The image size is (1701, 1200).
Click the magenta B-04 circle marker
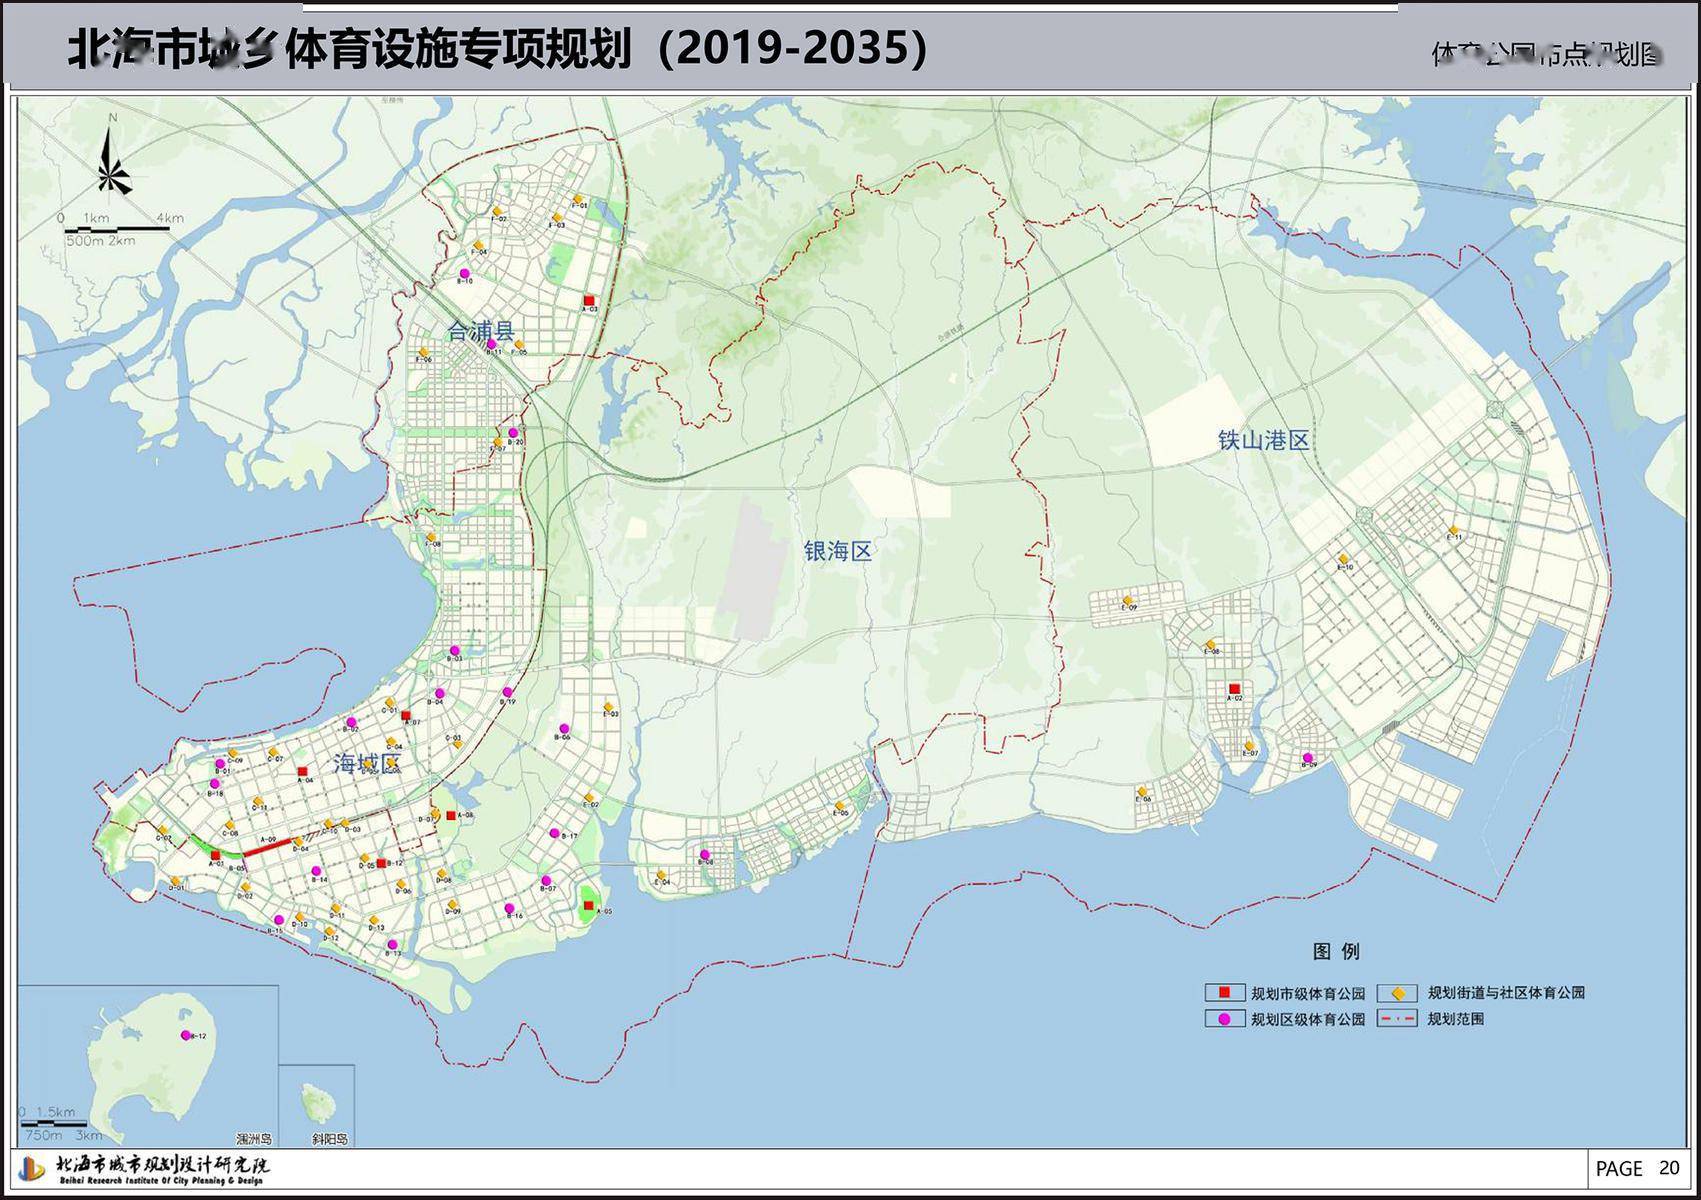(x=439, y=693)
